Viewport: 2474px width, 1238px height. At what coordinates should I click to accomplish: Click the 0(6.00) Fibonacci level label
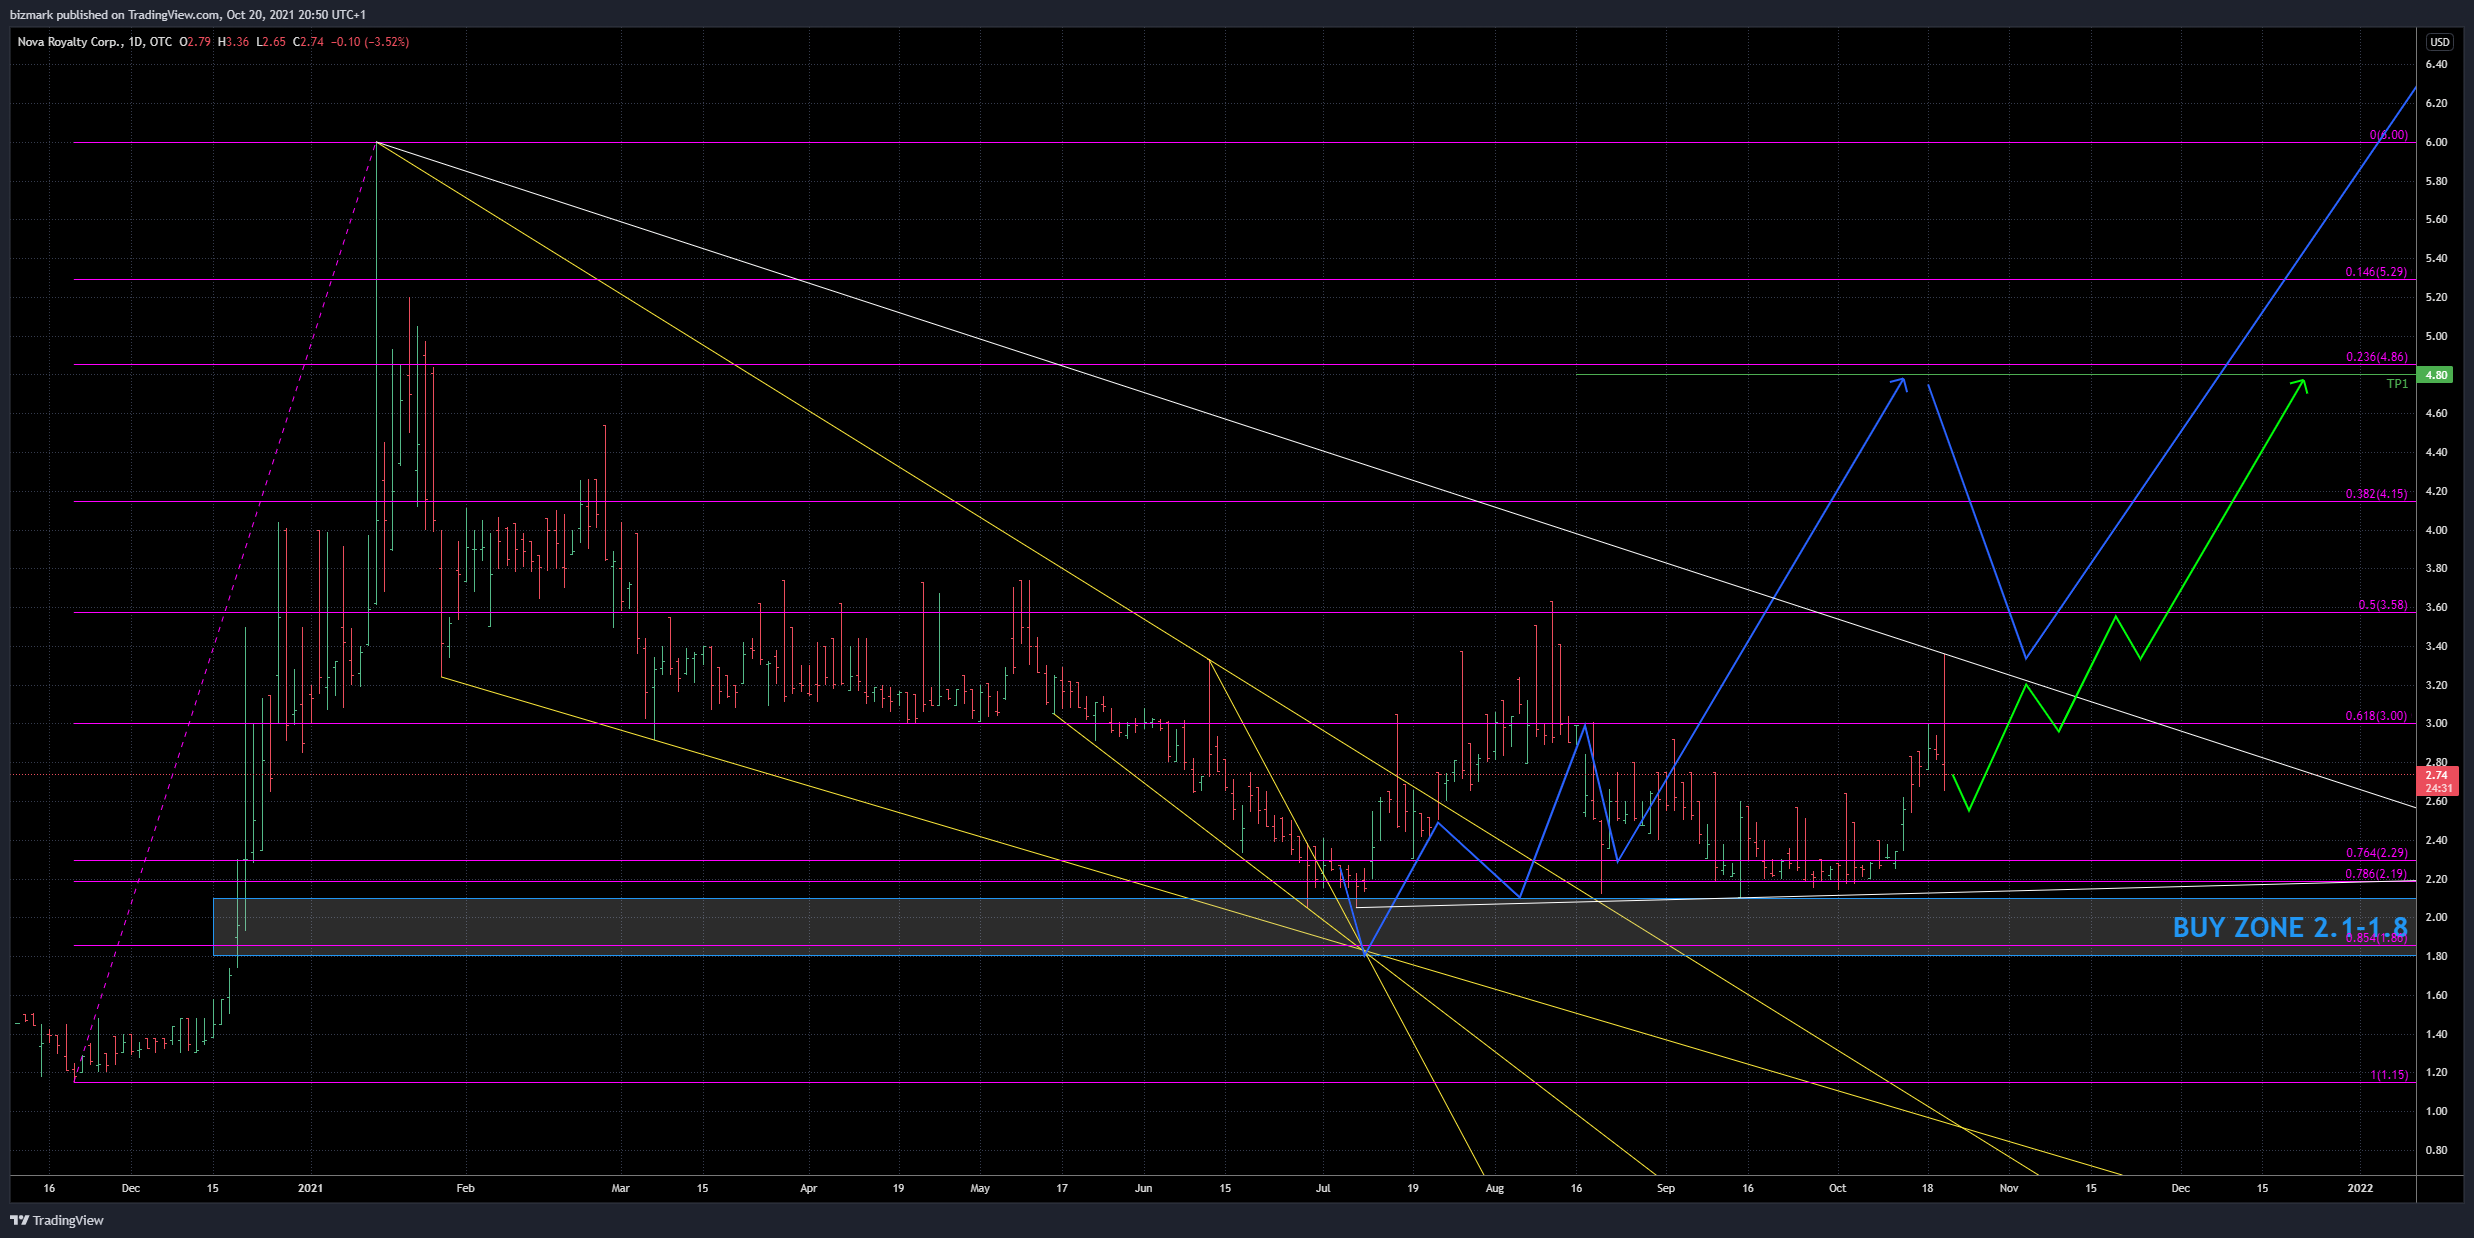click(2388, 135)
